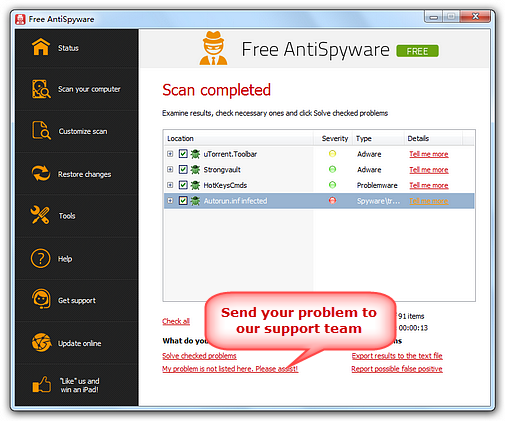Open the Customize scan icon
This screenshot has height=421, width=505.
[41, 130]
